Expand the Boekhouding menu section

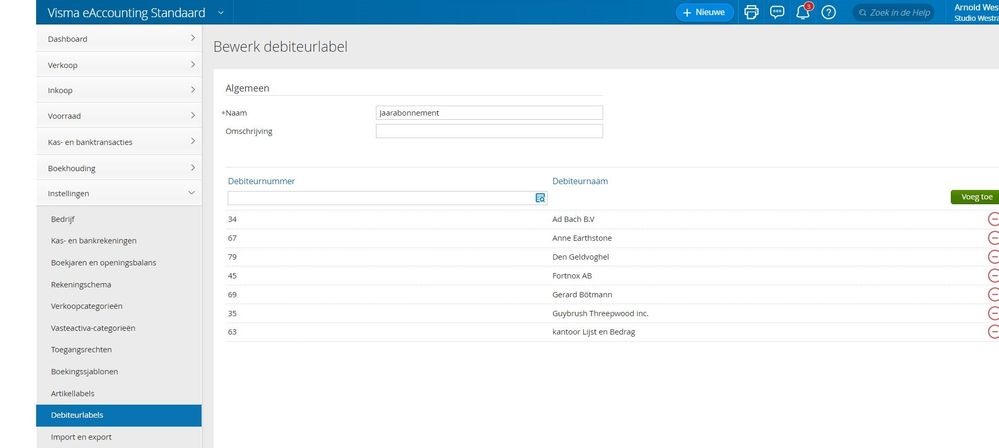[x=119, y=168]
